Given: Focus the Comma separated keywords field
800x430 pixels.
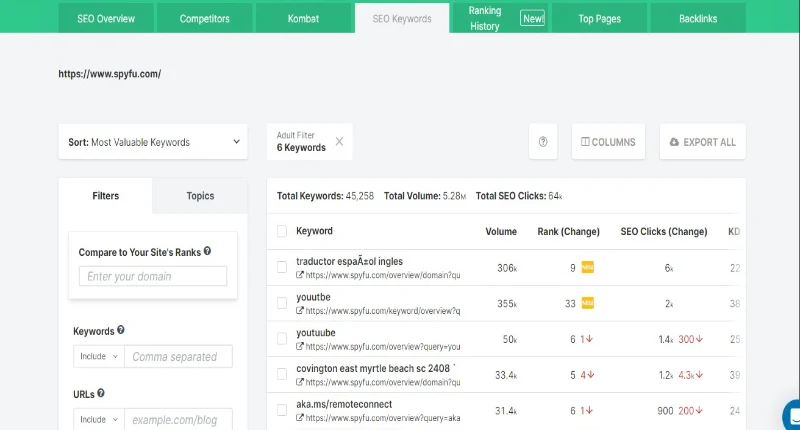Looking at the screenshot, I should click(x=179, y=356).
